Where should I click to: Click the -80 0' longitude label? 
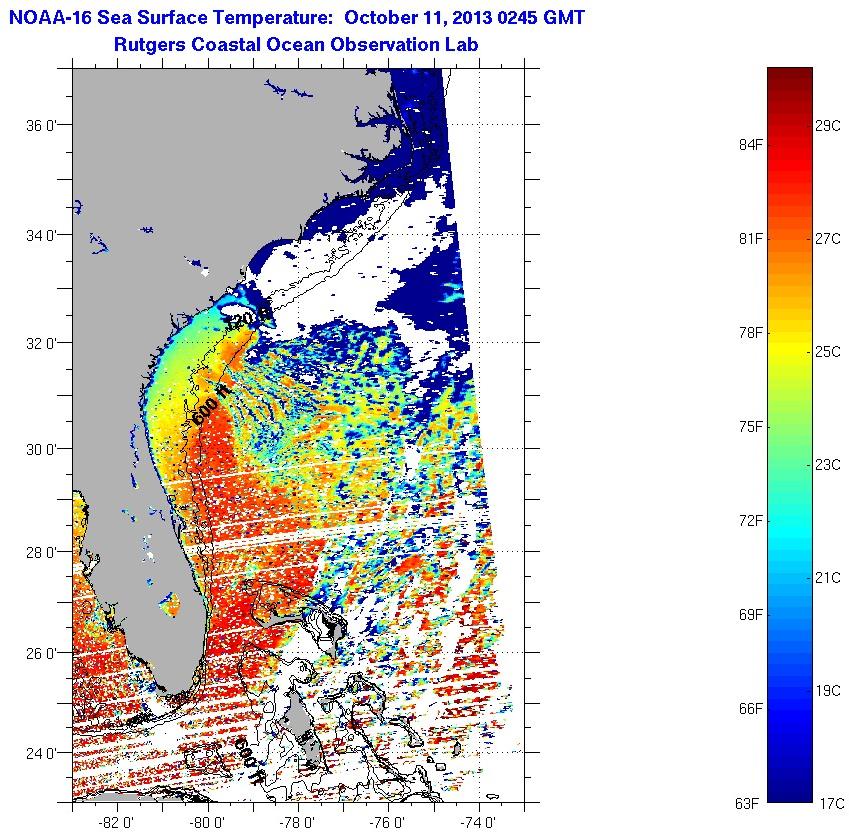[207, 823]
